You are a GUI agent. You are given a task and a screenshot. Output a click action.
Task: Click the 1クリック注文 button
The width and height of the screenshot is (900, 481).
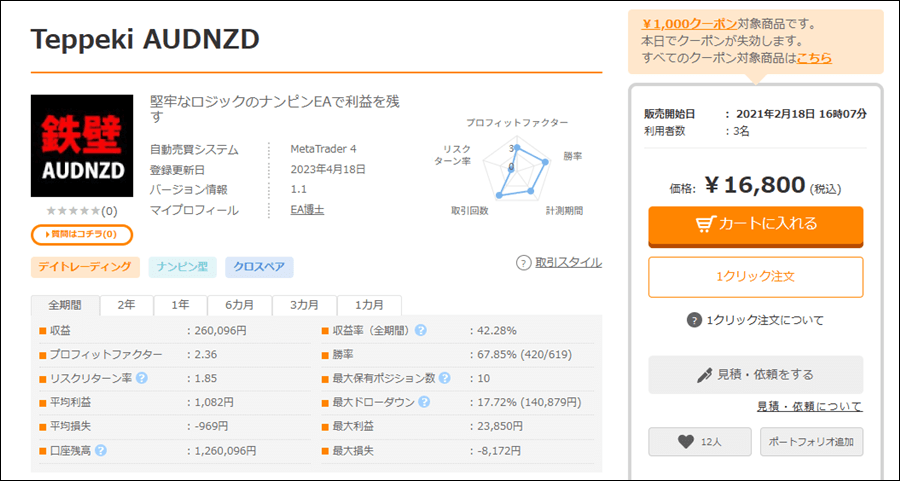(x=756, y=277)
